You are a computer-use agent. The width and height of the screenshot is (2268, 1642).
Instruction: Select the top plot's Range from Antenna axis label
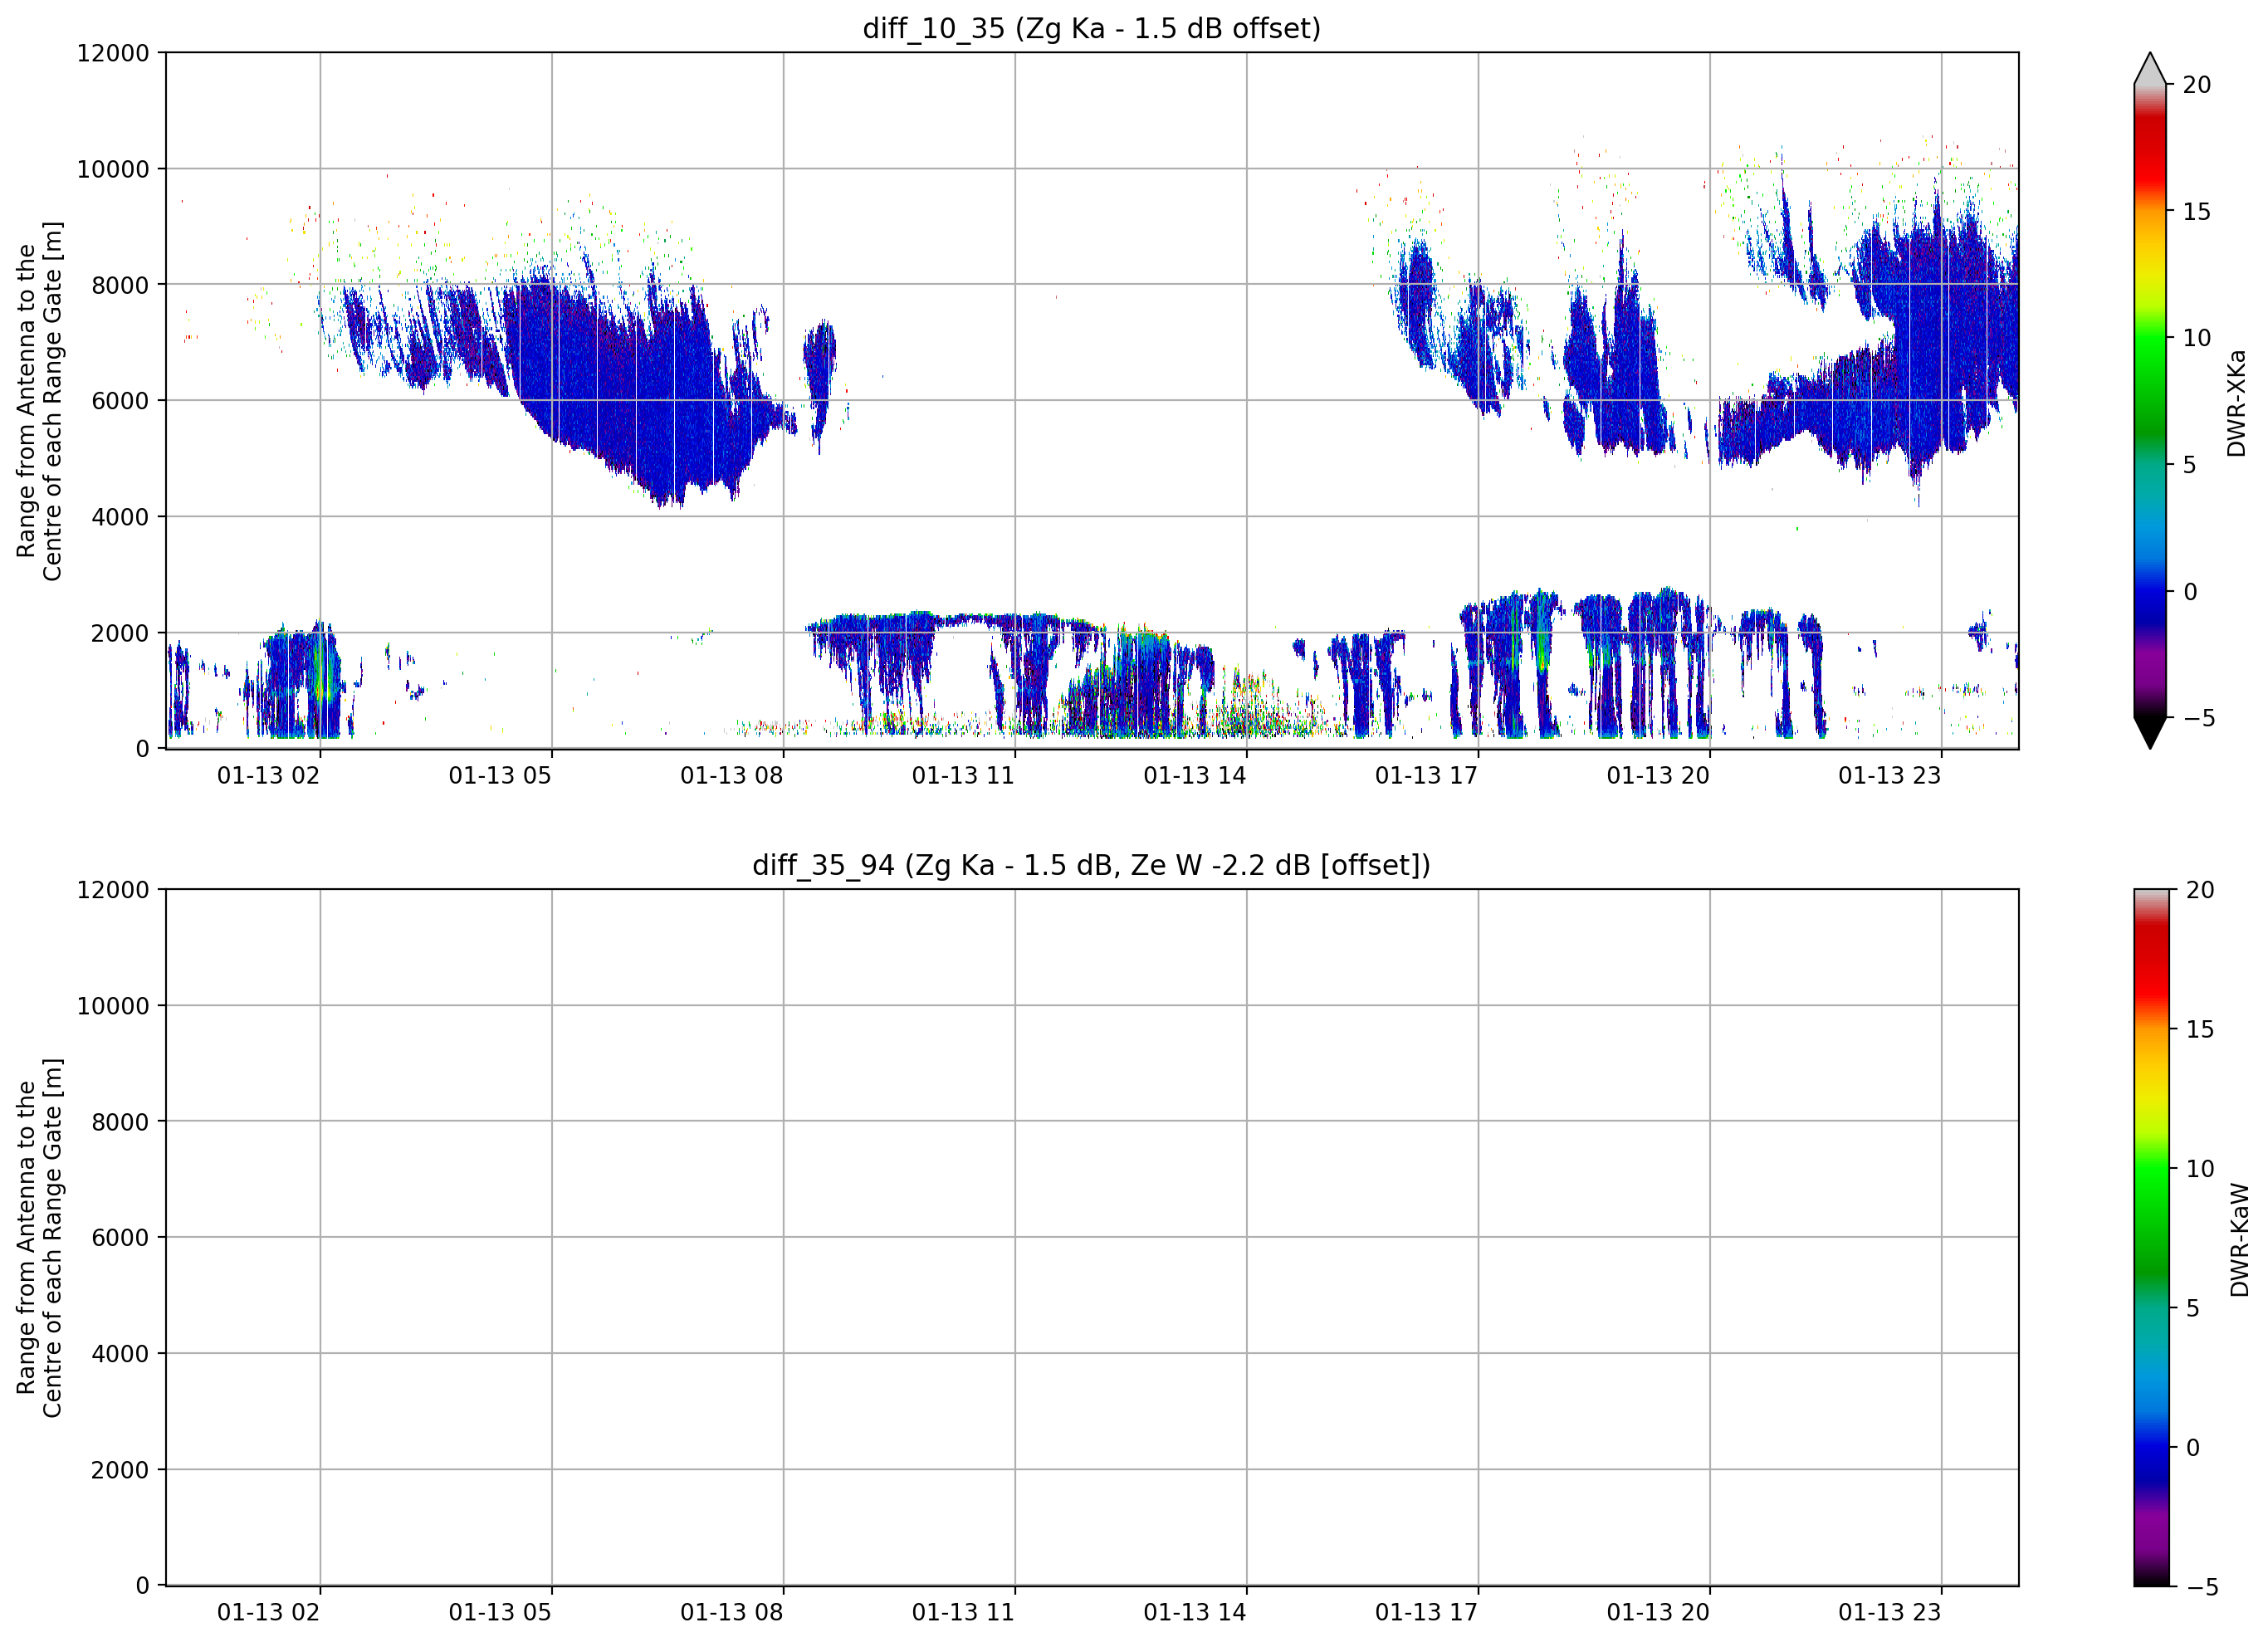39,401
